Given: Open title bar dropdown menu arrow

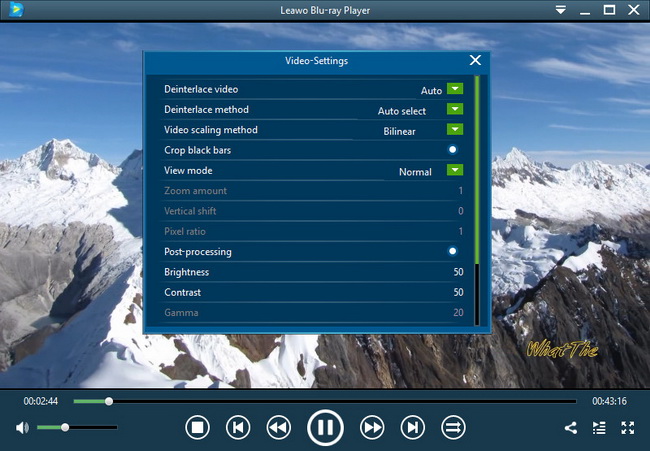Looking at the screenshot, I should coord(560,10).
